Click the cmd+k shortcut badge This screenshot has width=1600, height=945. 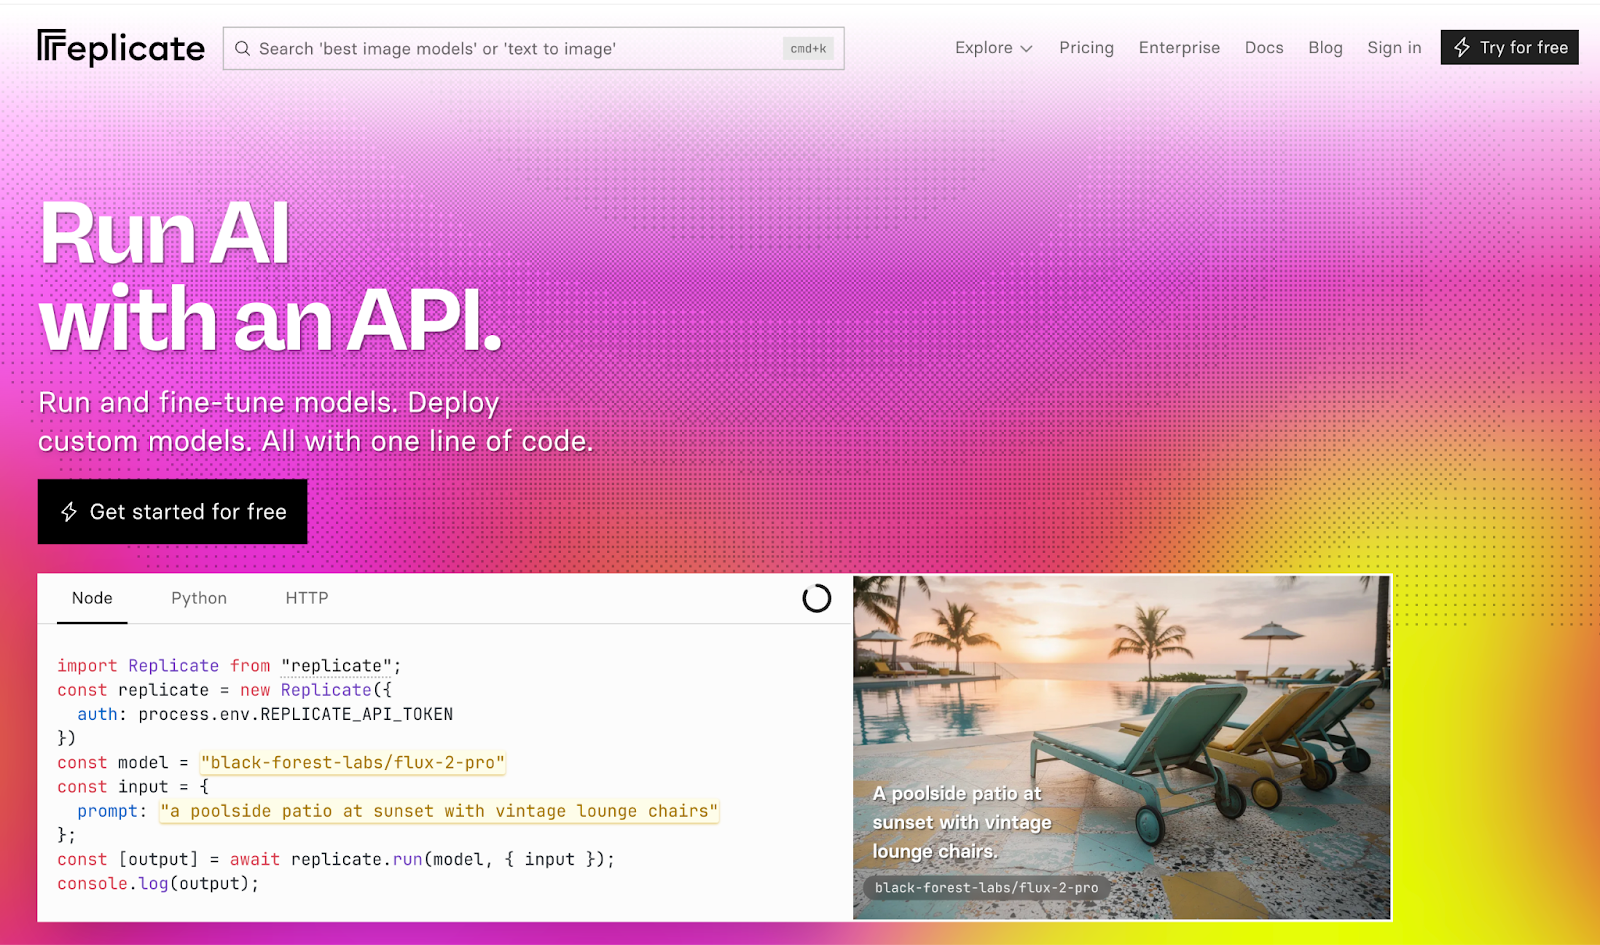pyautogui.click(x=807, y=48)
